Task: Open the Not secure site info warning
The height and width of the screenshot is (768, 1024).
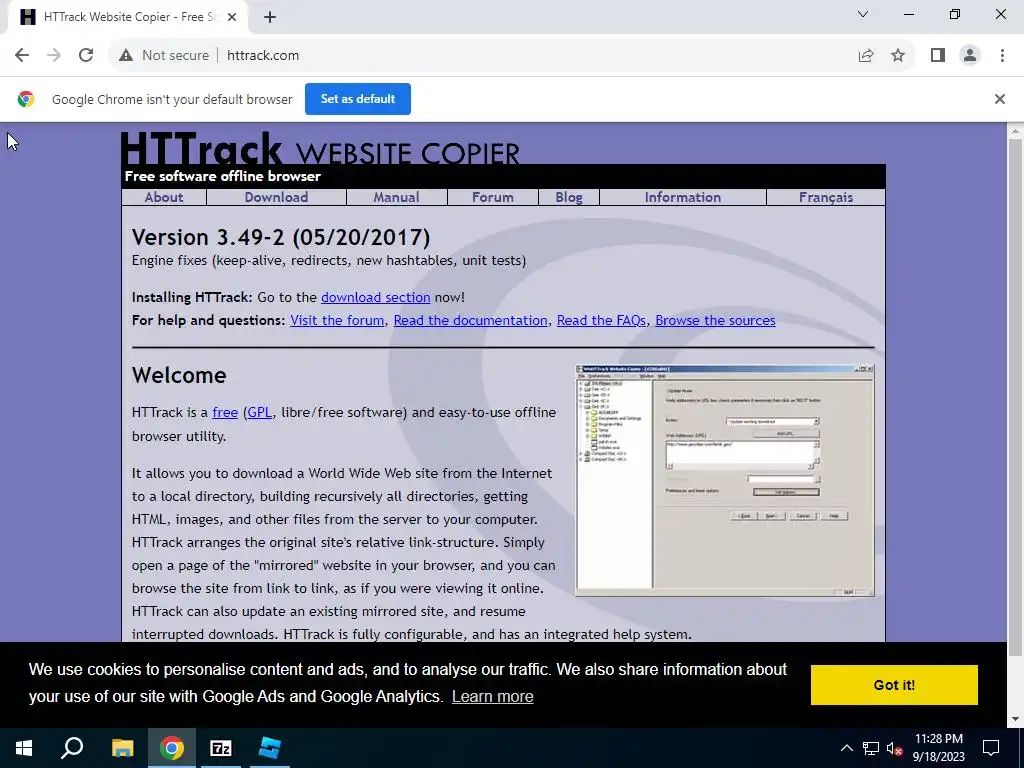Action: (164, 56)
